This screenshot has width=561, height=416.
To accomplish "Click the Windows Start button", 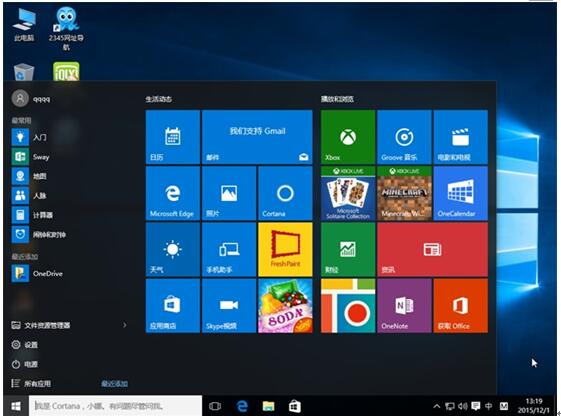I will coord(15,406).
